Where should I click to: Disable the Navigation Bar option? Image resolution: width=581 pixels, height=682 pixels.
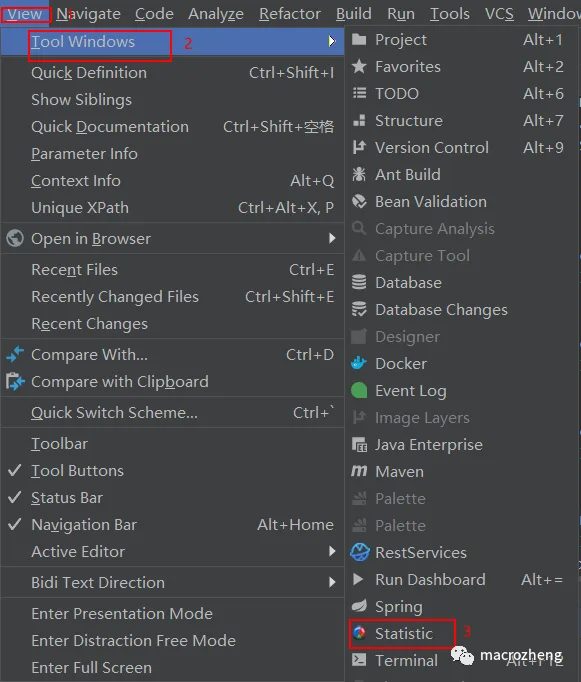pyautogui.click(x=15, y=524)
